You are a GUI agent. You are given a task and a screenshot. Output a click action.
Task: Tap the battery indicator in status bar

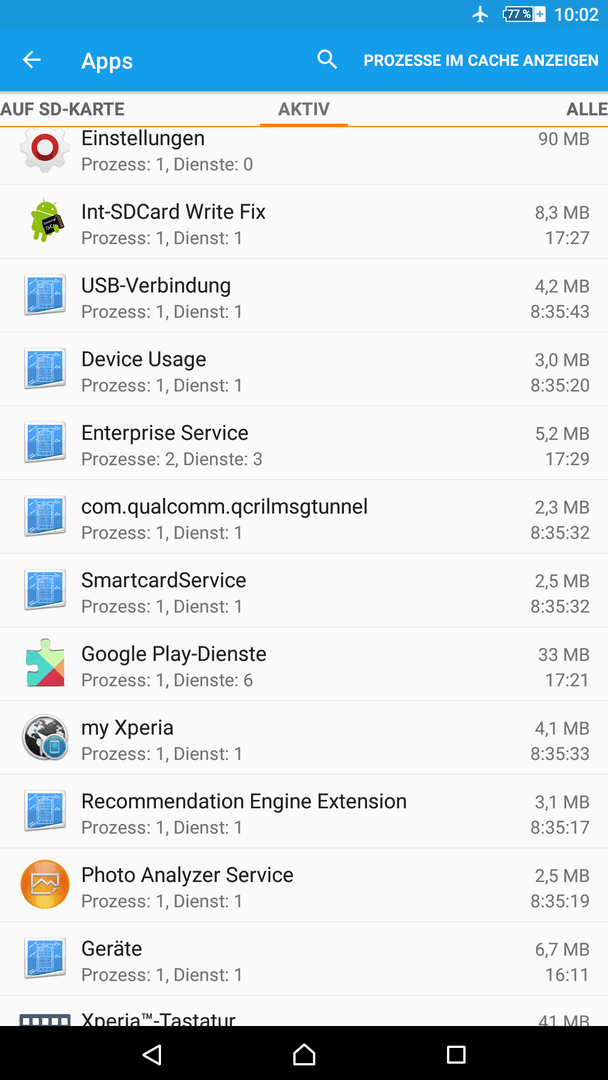pyautogui.click(x=524, y=14)
